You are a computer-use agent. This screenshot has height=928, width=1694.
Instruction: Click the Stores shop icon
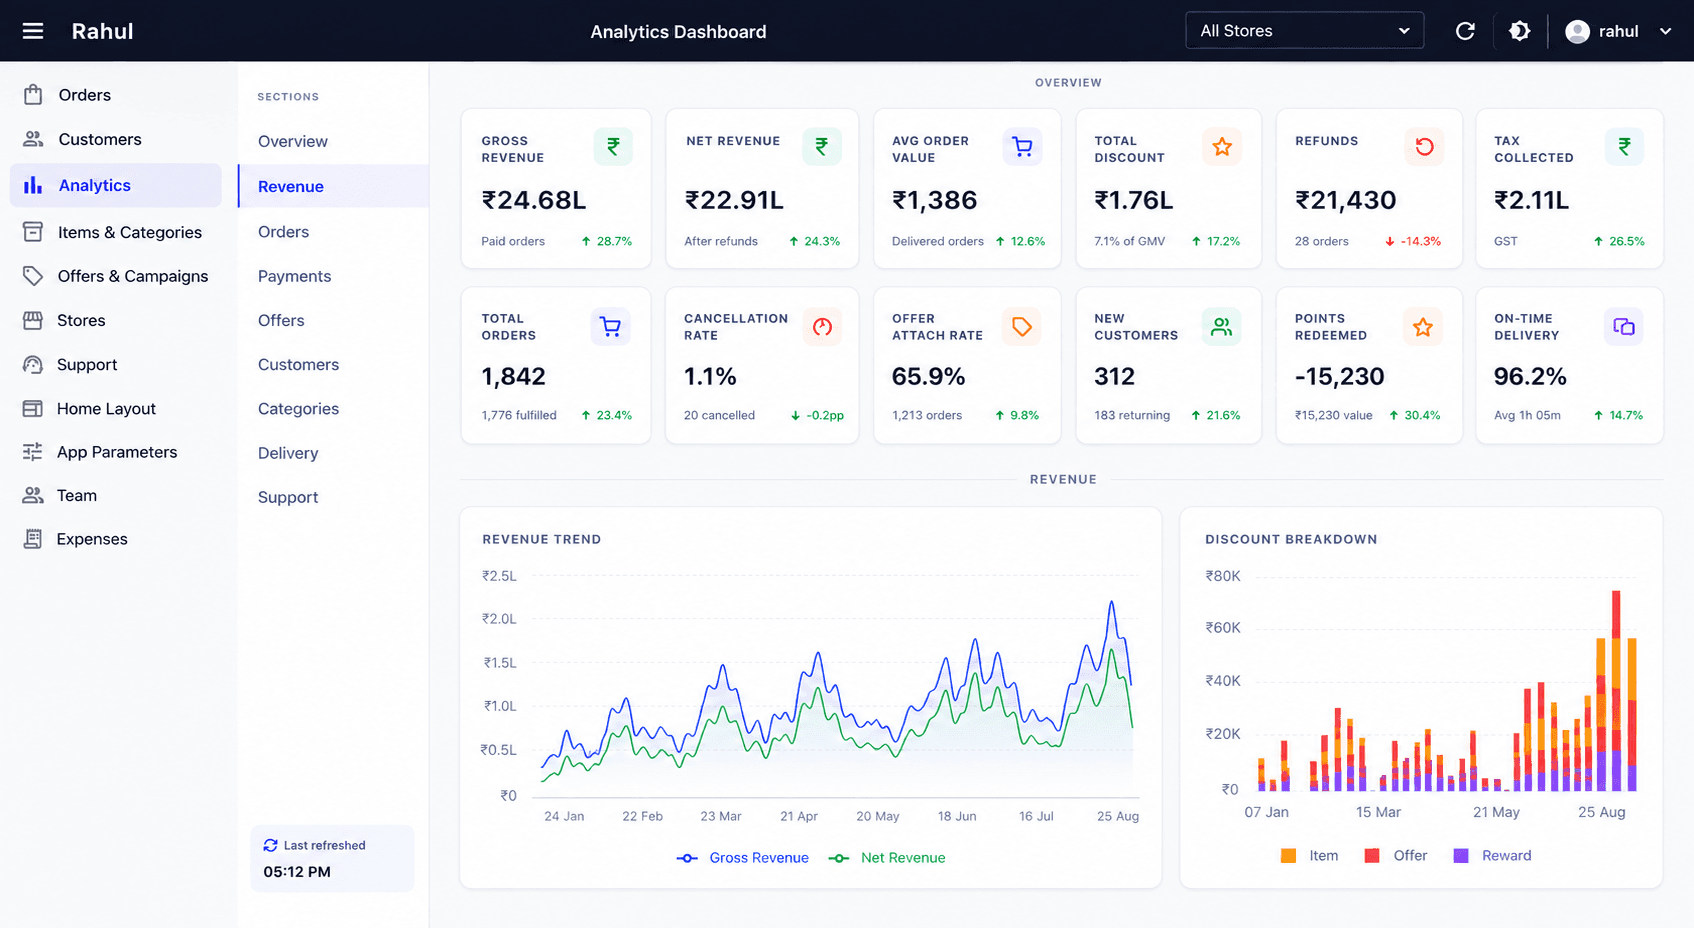click(33, 320)
